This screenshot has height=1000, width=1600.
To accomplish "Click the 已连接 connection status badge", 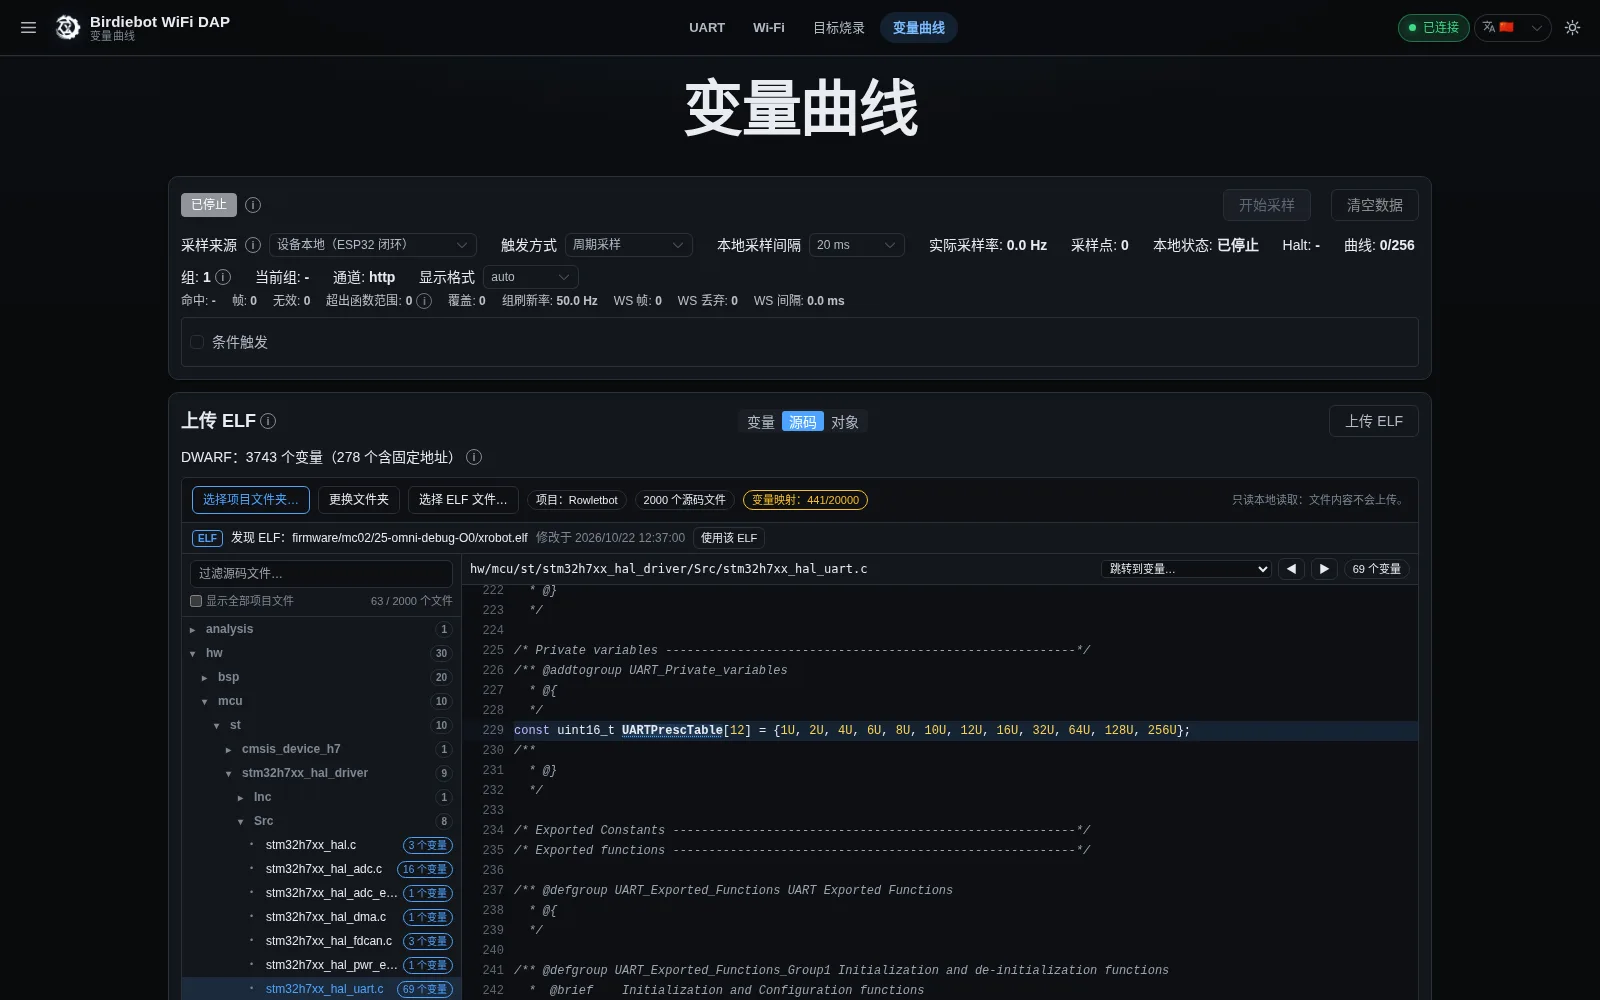I will pos(1433,28).
